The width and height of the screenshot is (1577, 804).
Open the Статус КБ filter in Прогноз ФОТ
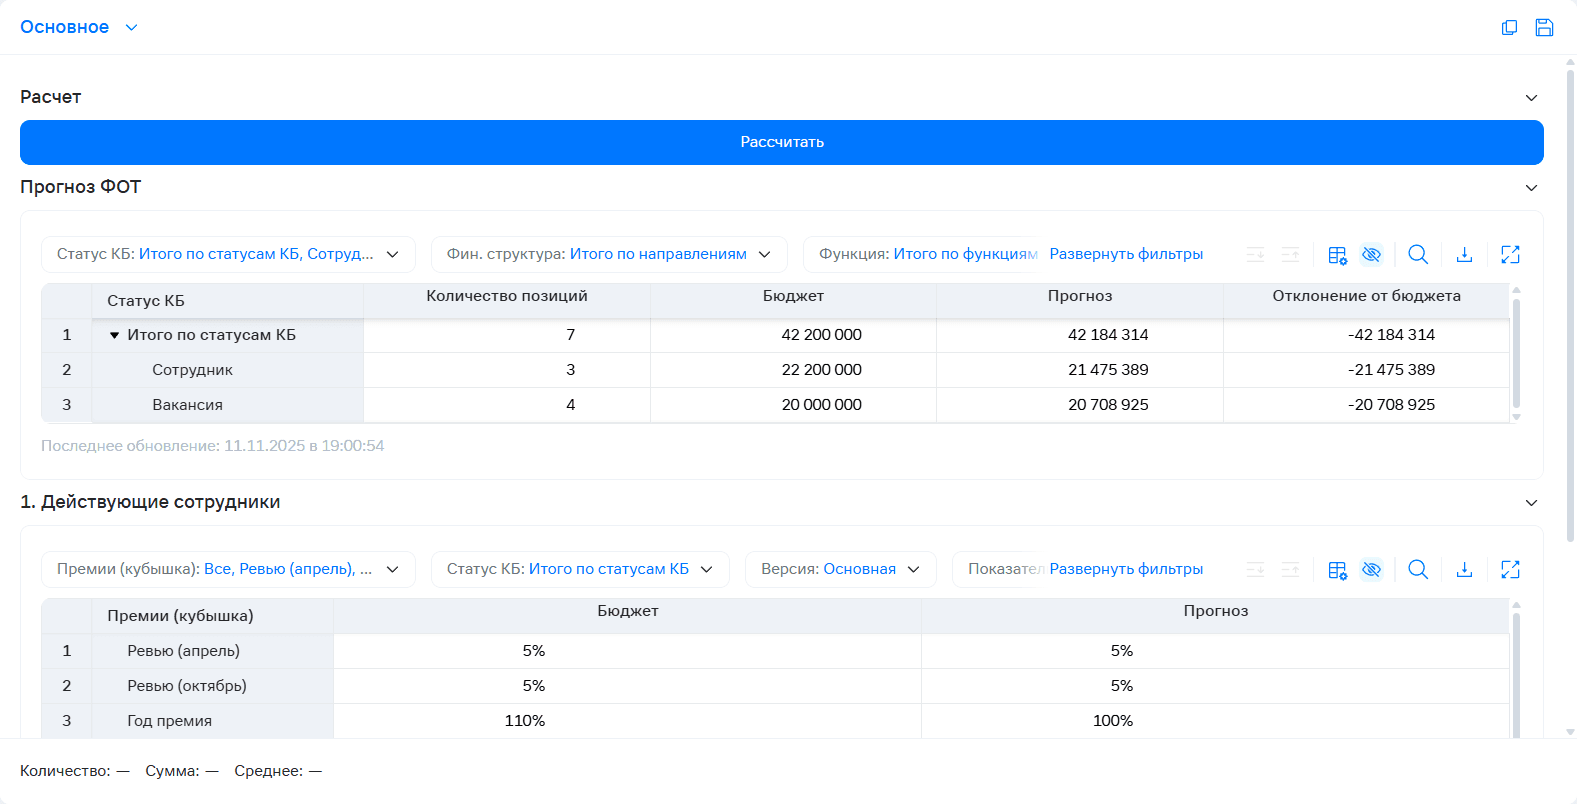click(228, 254)
